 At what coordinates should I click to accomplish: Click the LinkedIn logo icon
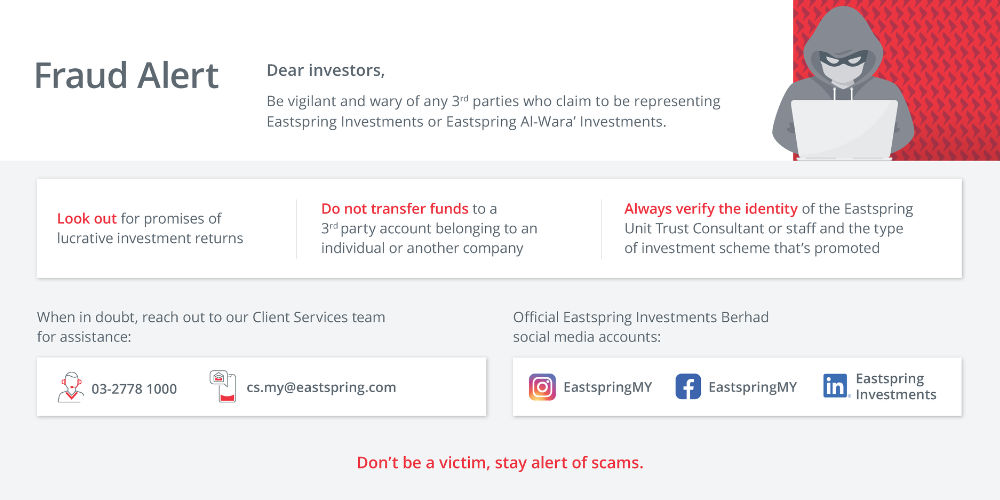[836, 386]
